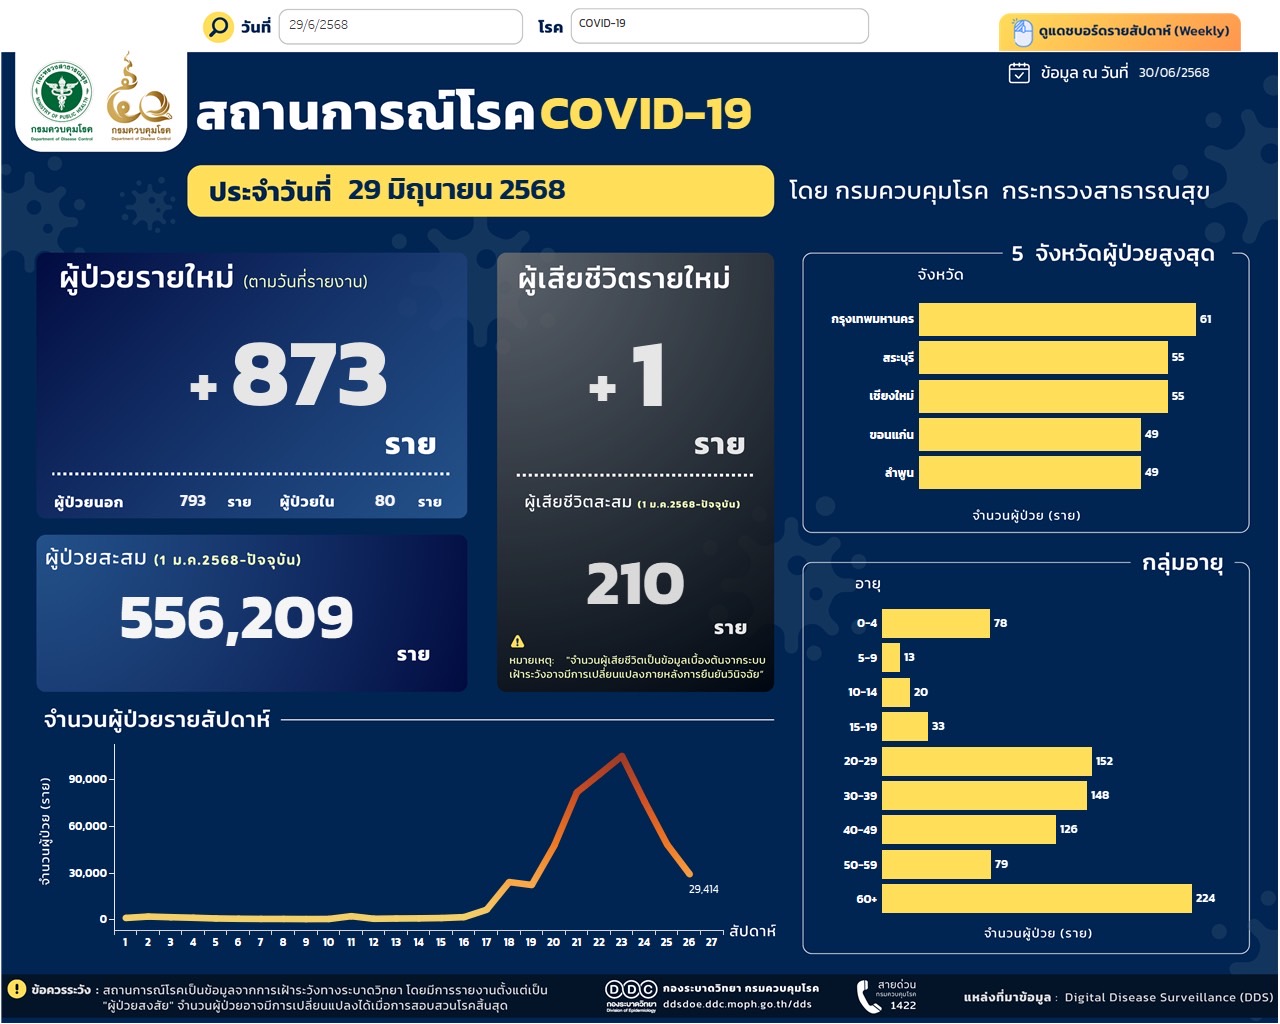This screenshot has width=1280, height=1024.
Task: Click the golden anniversary emblem logo
Action: click(140, 97)
